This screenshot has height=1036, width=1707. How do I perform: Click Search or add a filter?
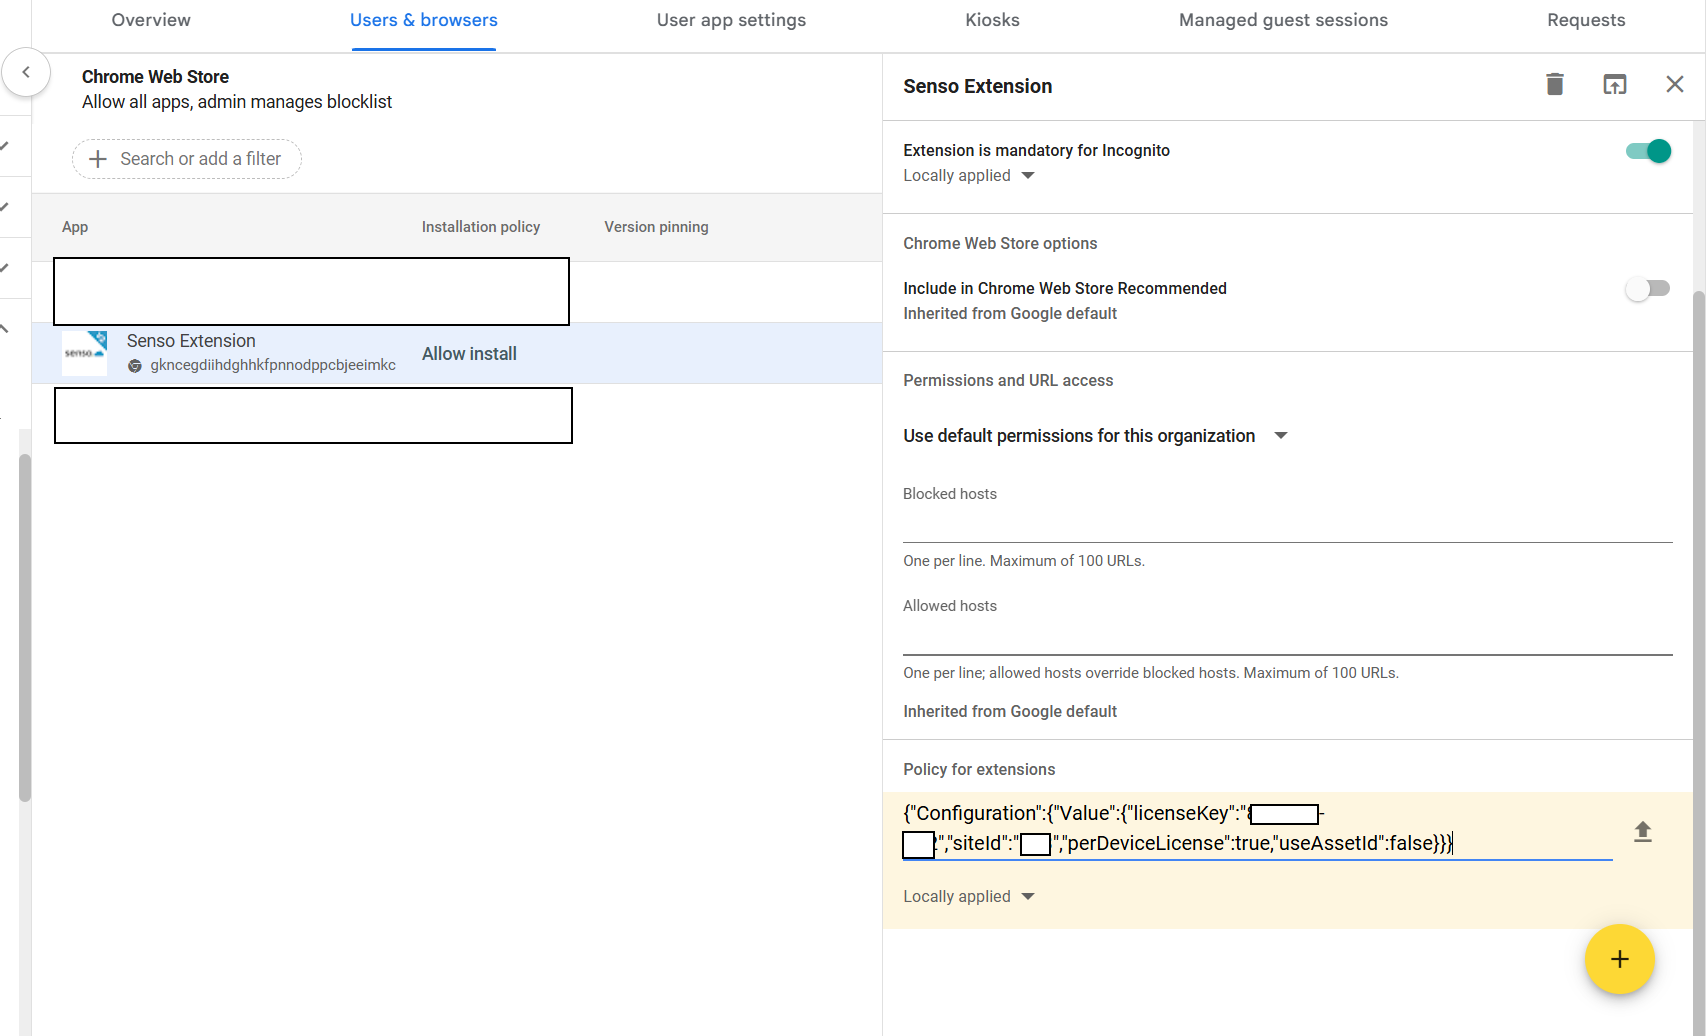pos(187,159)
